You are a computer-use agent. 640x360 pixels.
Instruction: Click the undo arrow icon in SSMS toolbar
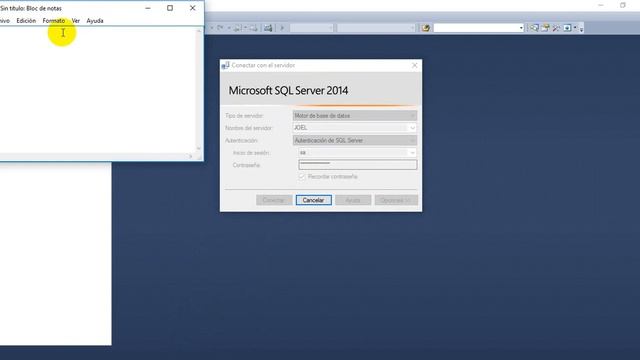click(220, 28)
